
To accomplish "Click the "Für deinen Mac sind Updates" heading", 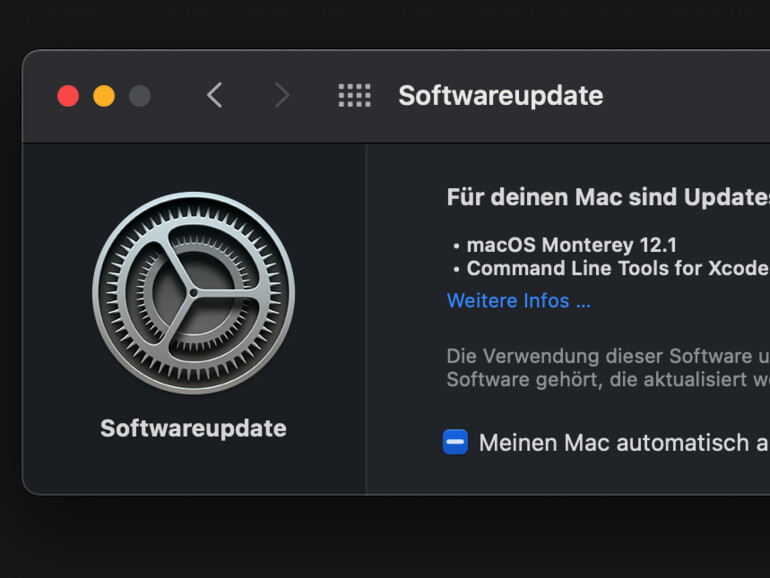I will (607, 196).
